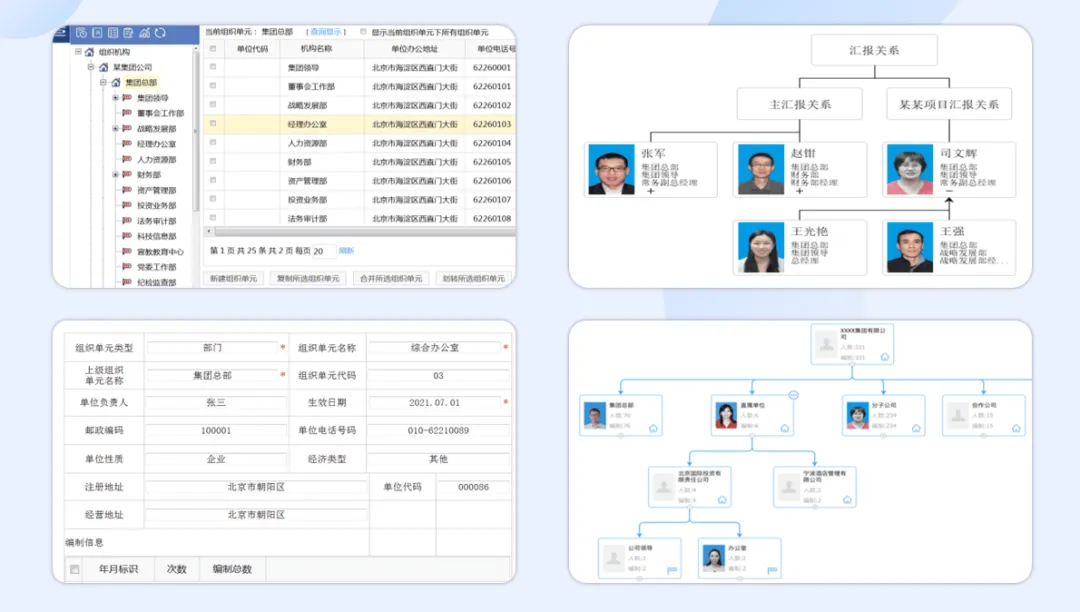Expand subordinates with plus under 张军
Viewport: 1080px width, 612px height.
650,191
